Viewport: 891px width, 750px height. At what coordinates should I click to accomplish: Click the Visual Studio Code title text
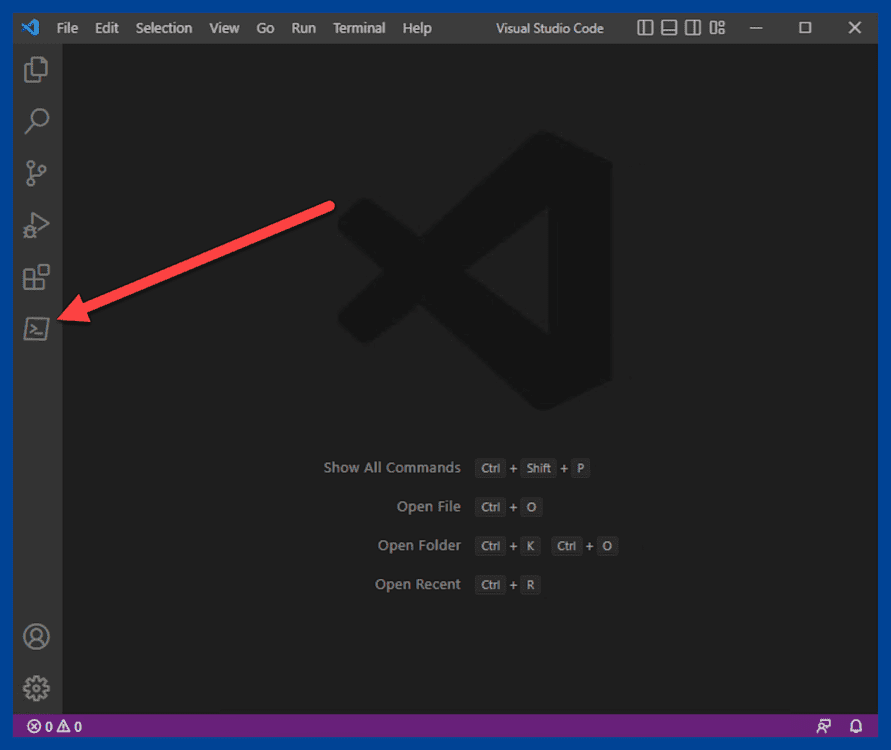[x=549, y=28]
